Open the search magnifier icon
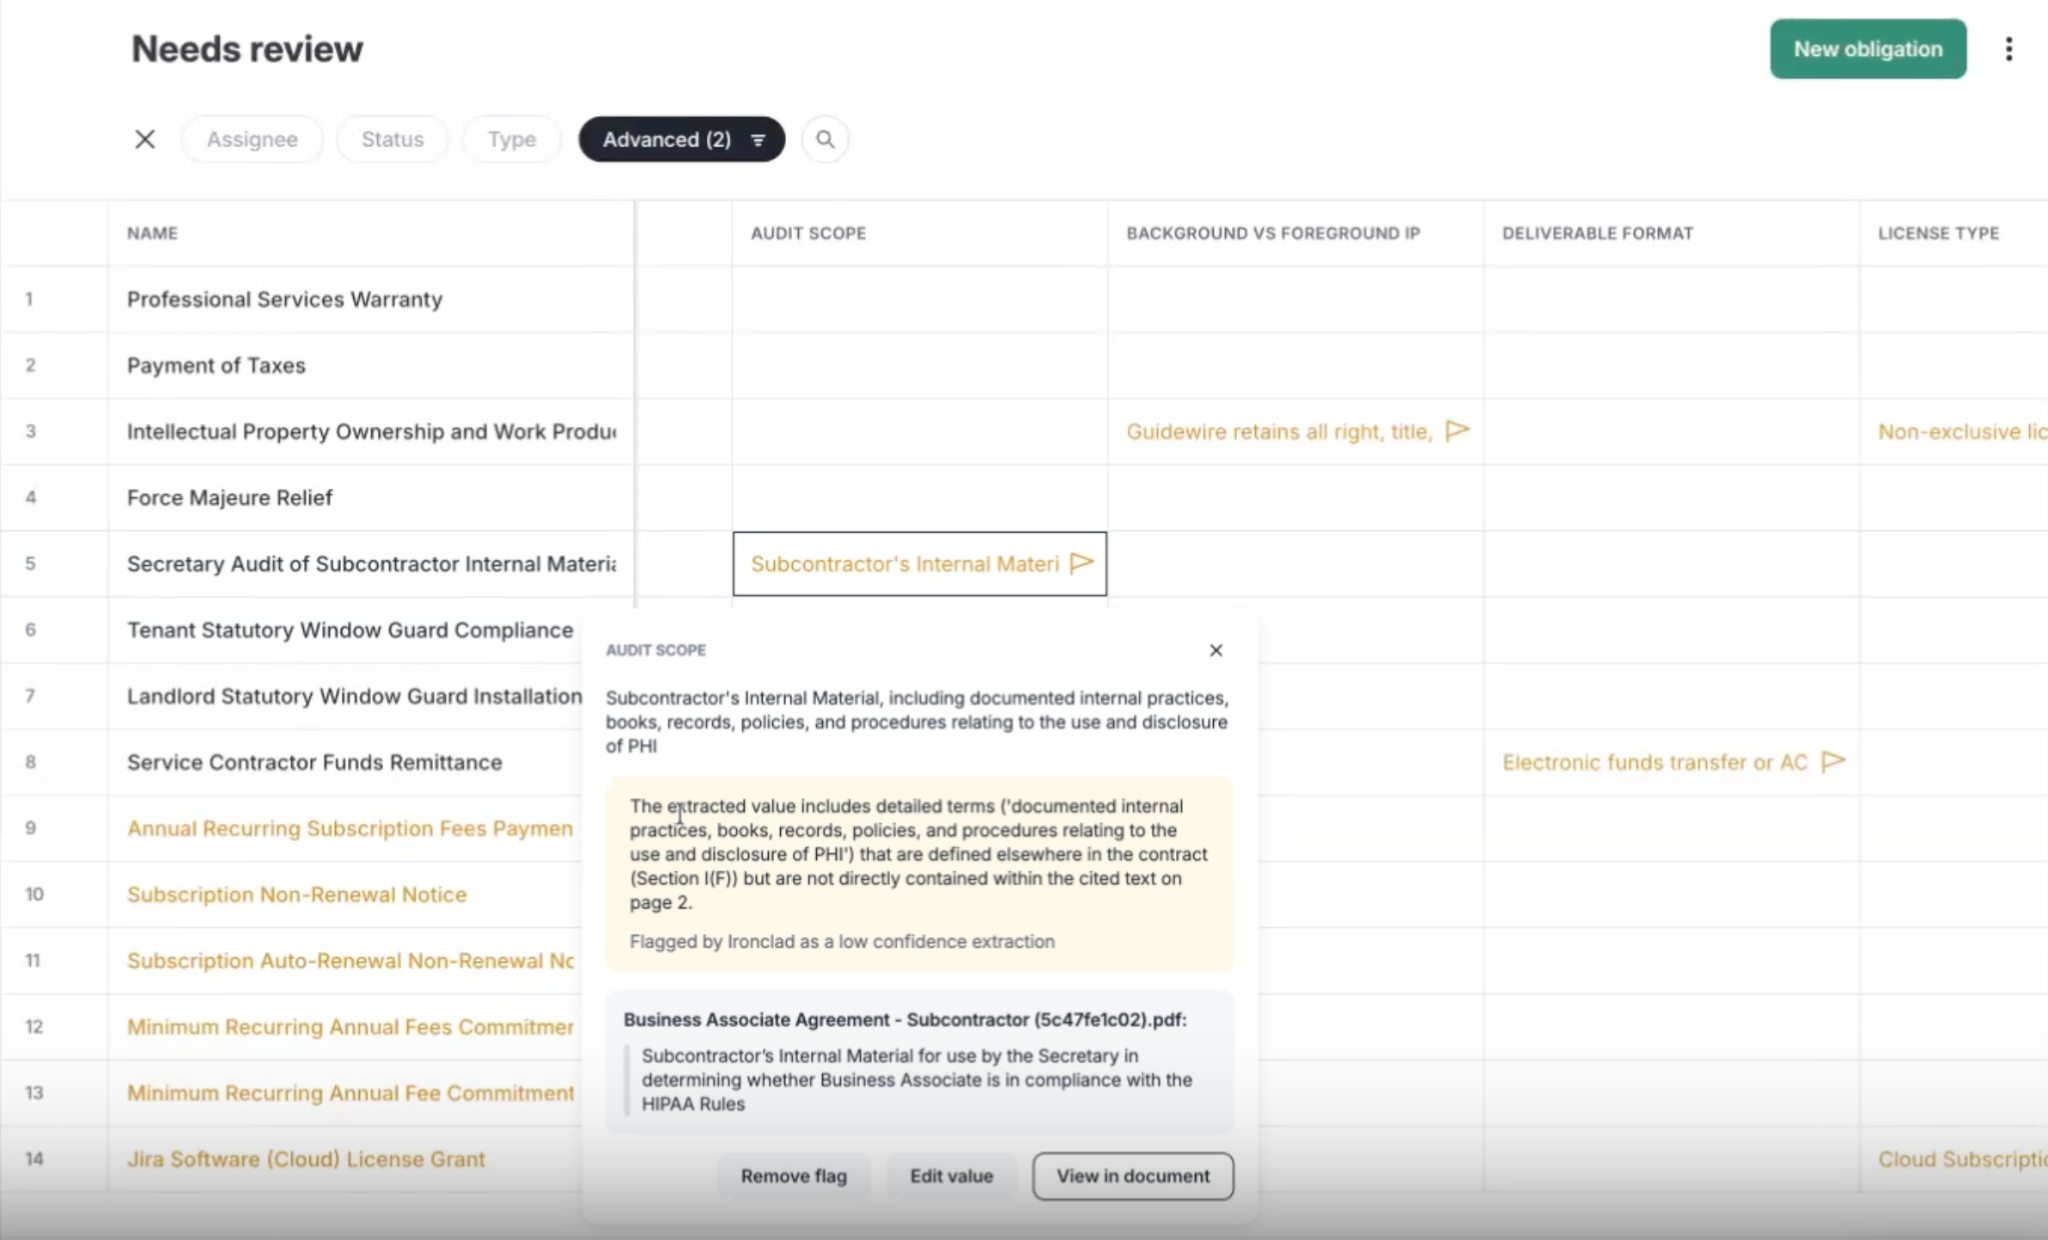 825,139
